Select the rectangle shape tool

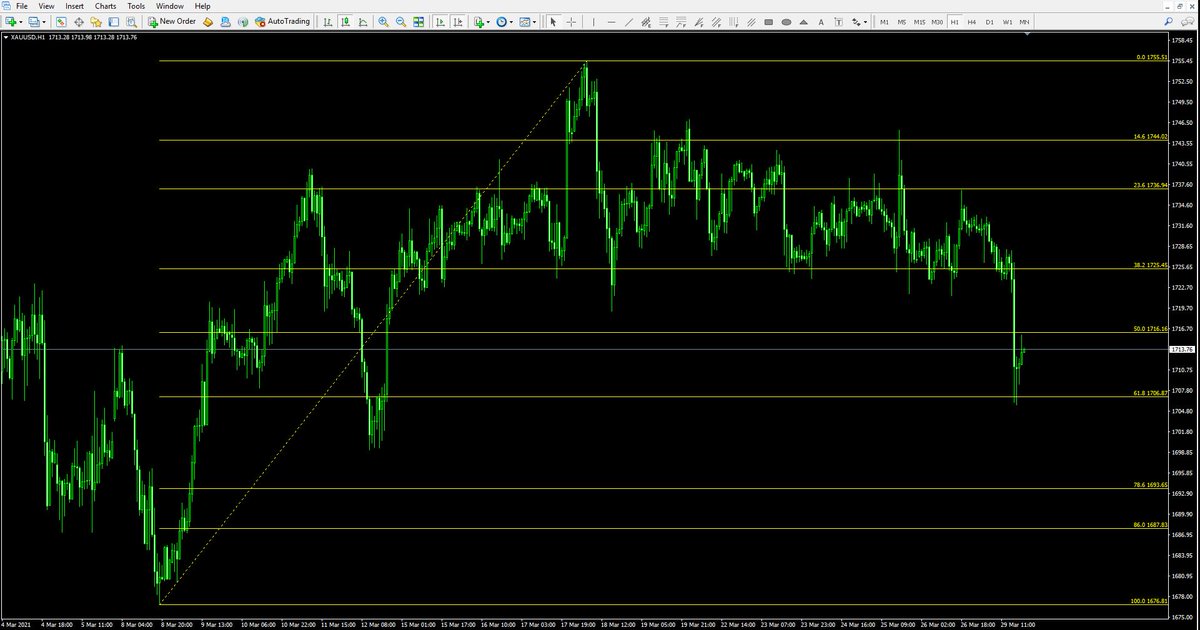[768, 21]
